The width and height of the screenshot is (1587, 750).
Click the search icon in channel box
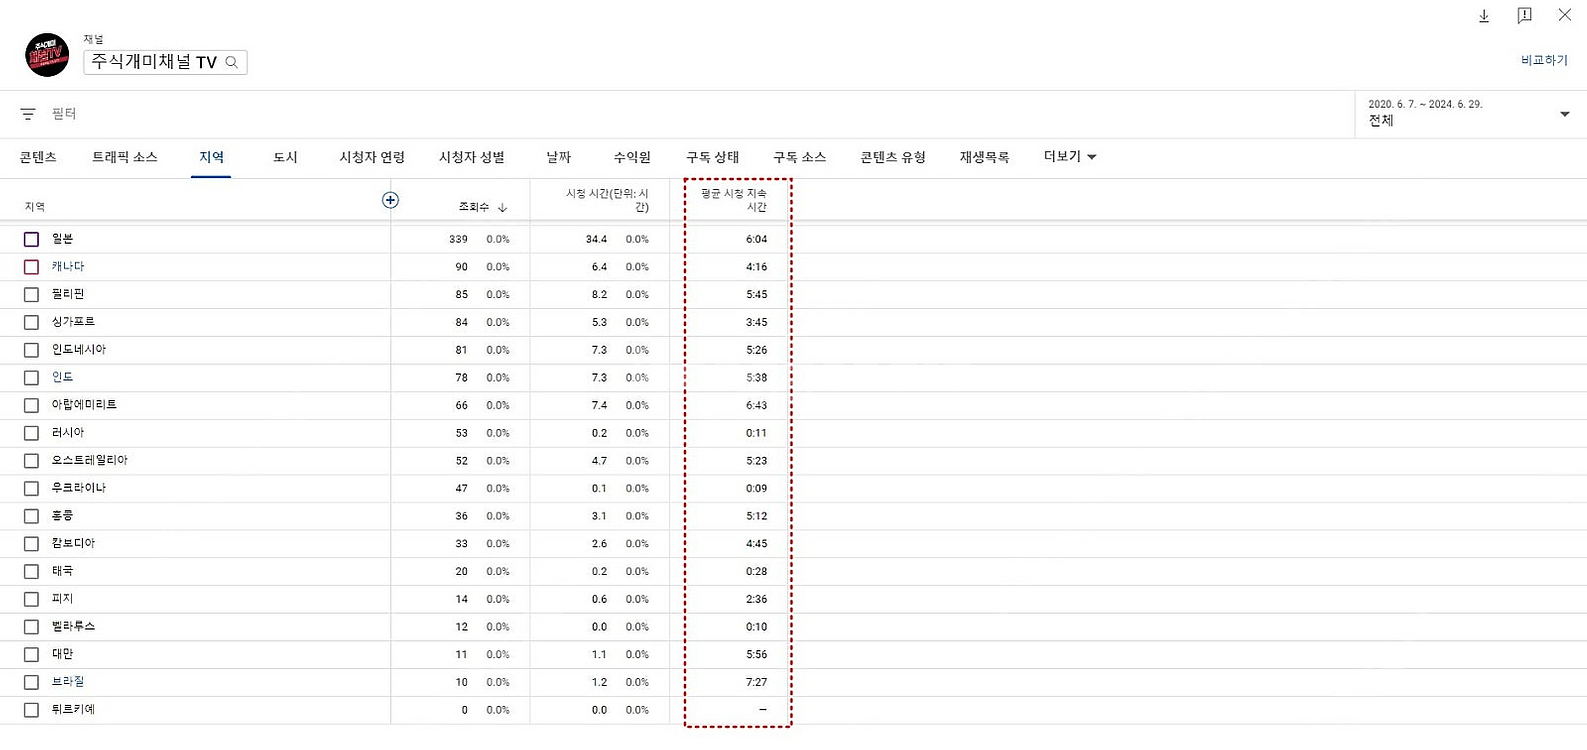(x=232, y=62)
